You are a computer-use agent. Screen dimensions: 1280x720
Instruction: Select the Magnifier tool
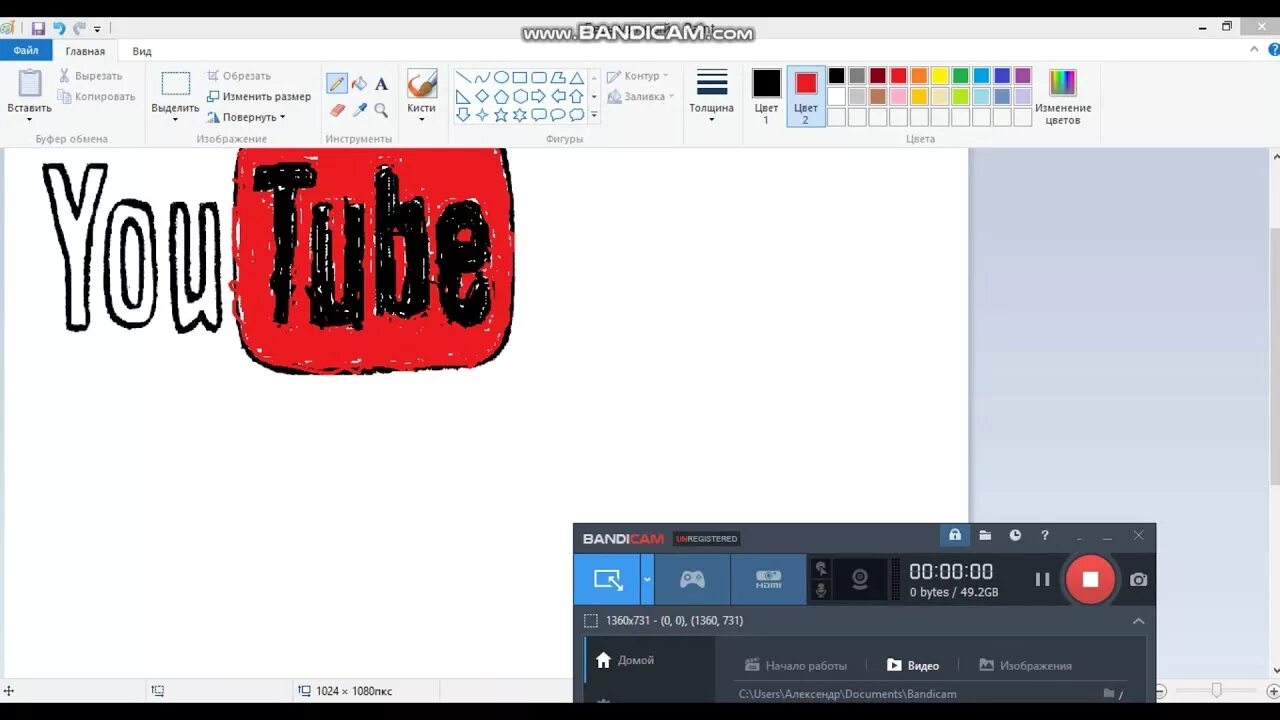tap(381, 110)
